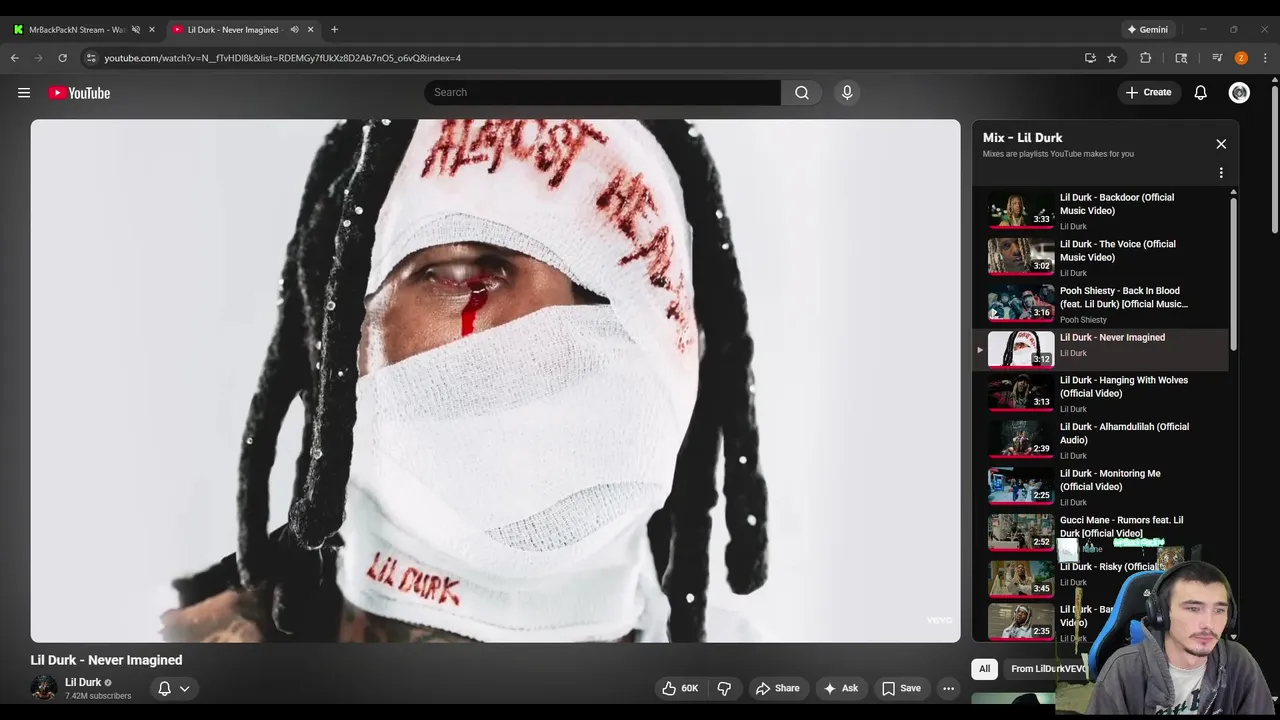Click the search magnifier button
Screen dimensions: 1280x720
click(801, 92)
